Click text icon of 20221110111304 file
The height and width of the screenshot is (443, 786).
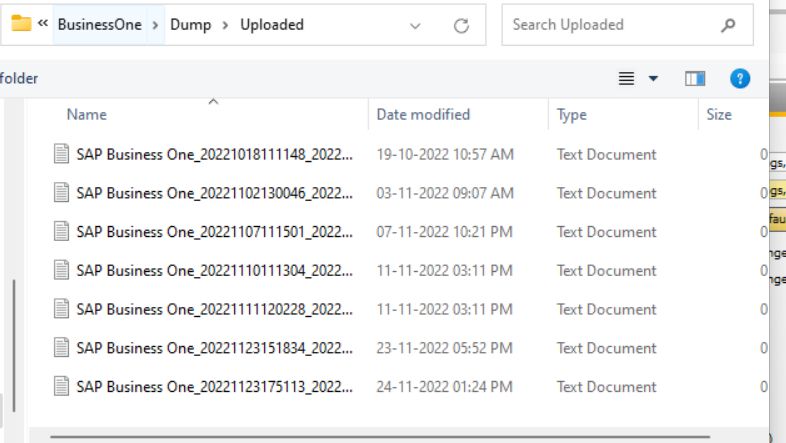pyautogui.click(x=61, y=270)
